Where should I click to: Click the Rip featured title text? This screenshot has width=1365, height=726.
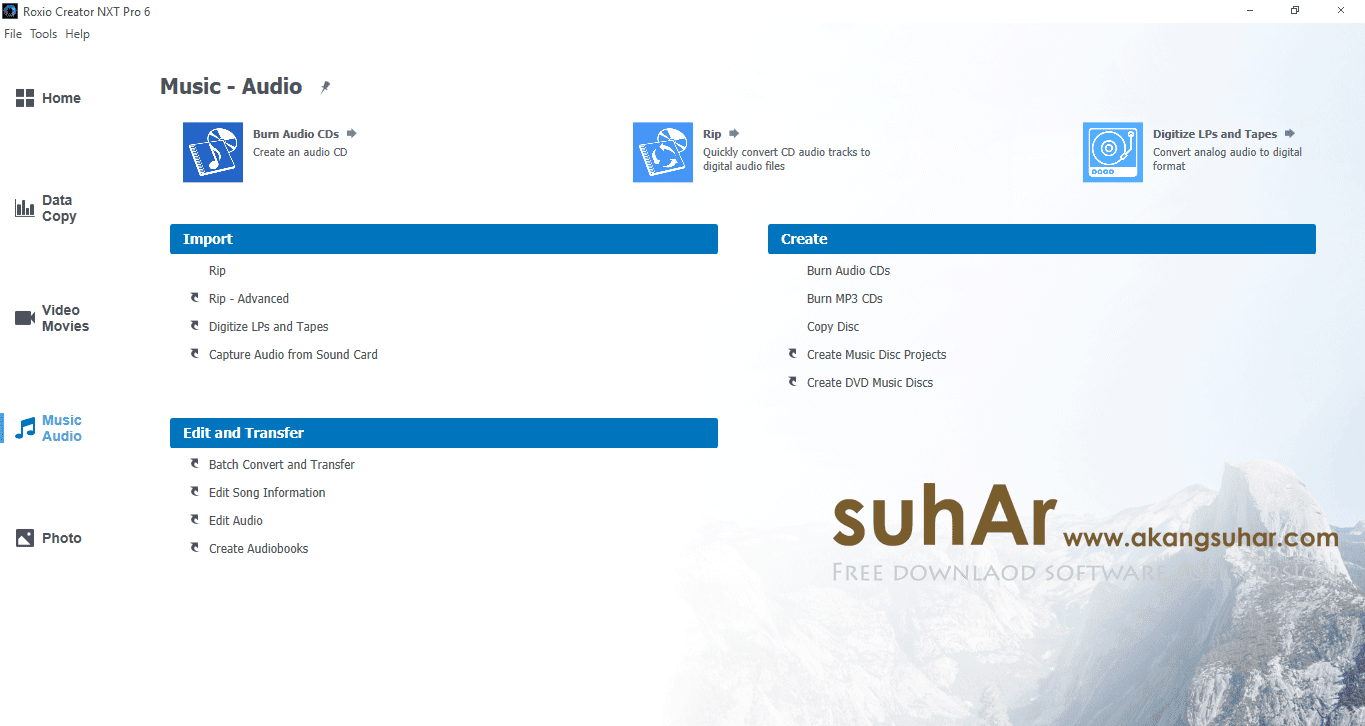pyautogui.click(x=712, y=134)
